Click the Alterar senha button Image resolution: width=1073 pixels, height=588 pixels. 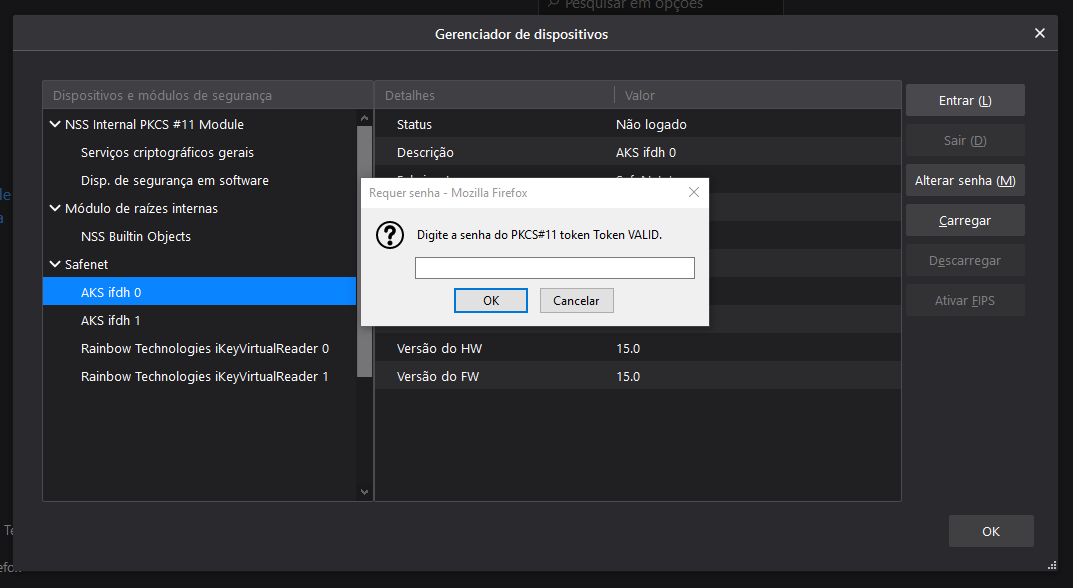pyautogui.click(x=964, y=181)
